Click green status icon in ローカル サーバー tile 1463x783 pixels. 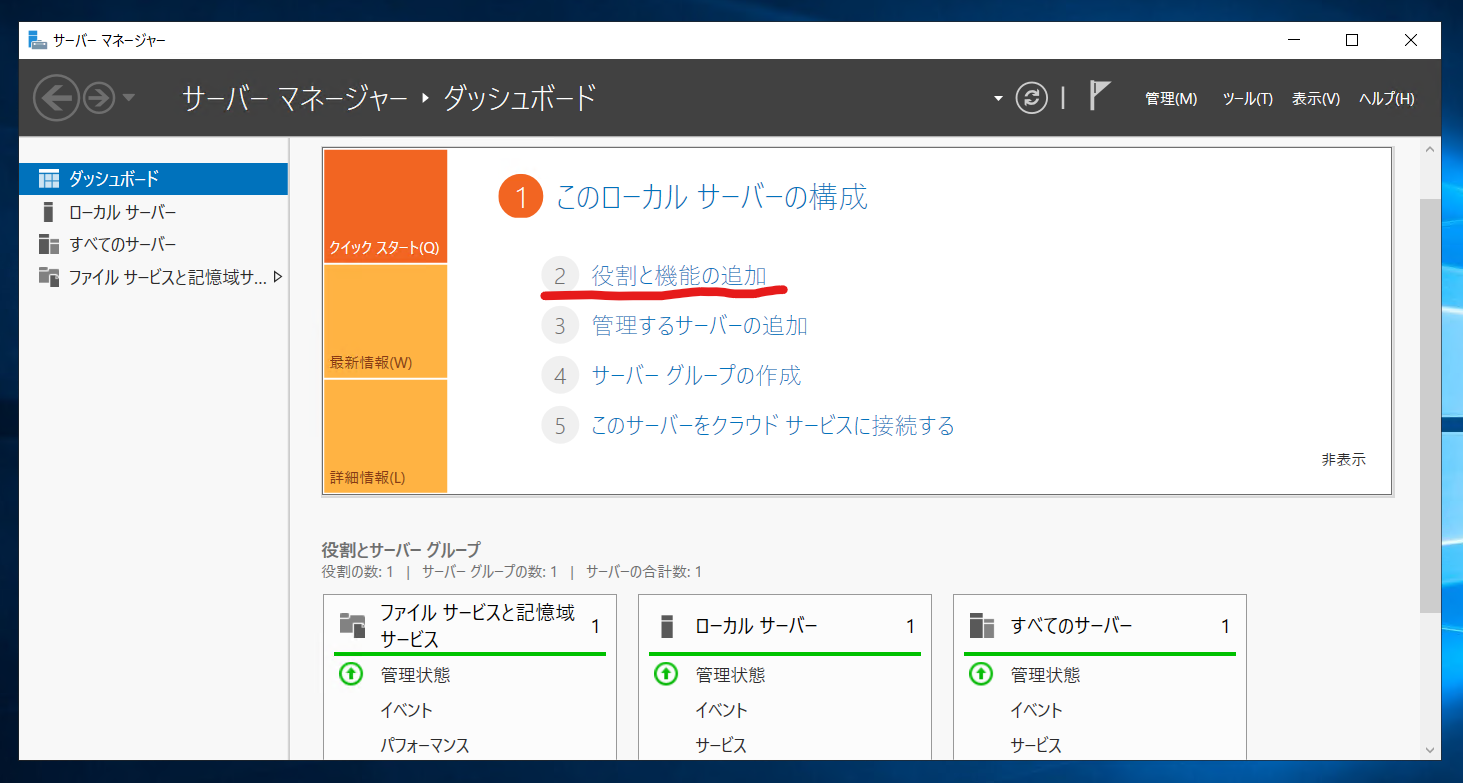point(666,675)
